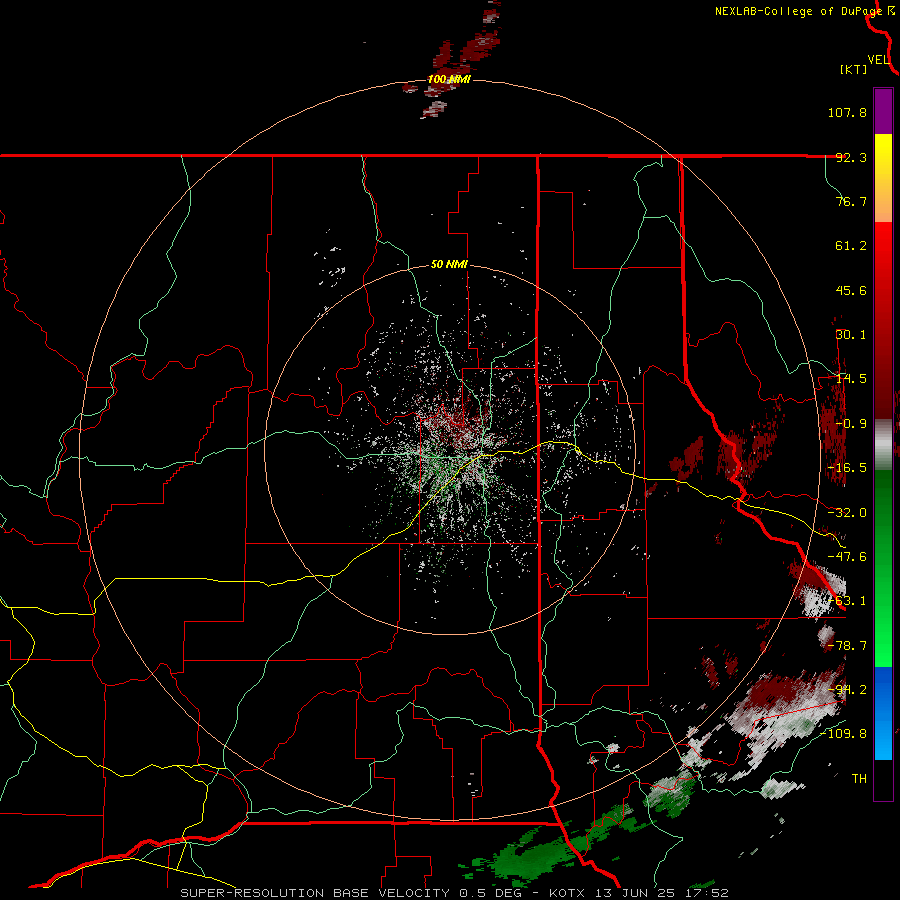900x900 pixels.
Task: Select the 76.7 scale value
Action: point(851,201)
